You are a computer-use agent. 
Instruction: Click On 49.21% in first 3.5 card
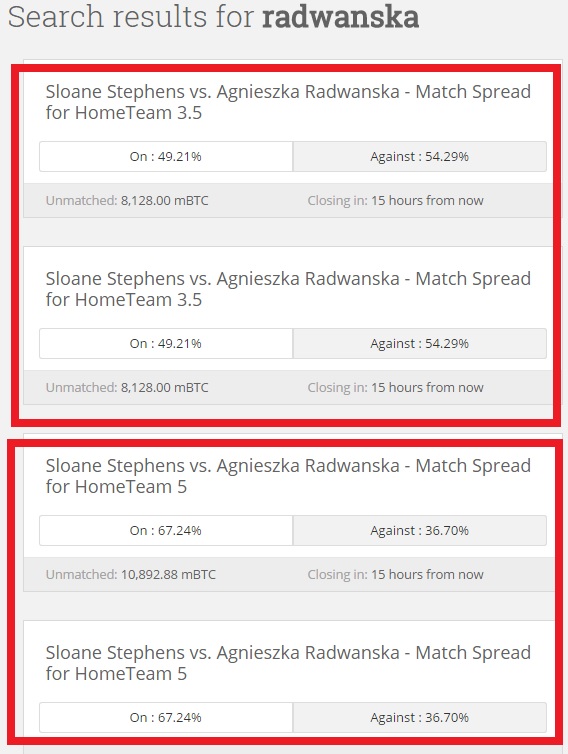[166, 156]
